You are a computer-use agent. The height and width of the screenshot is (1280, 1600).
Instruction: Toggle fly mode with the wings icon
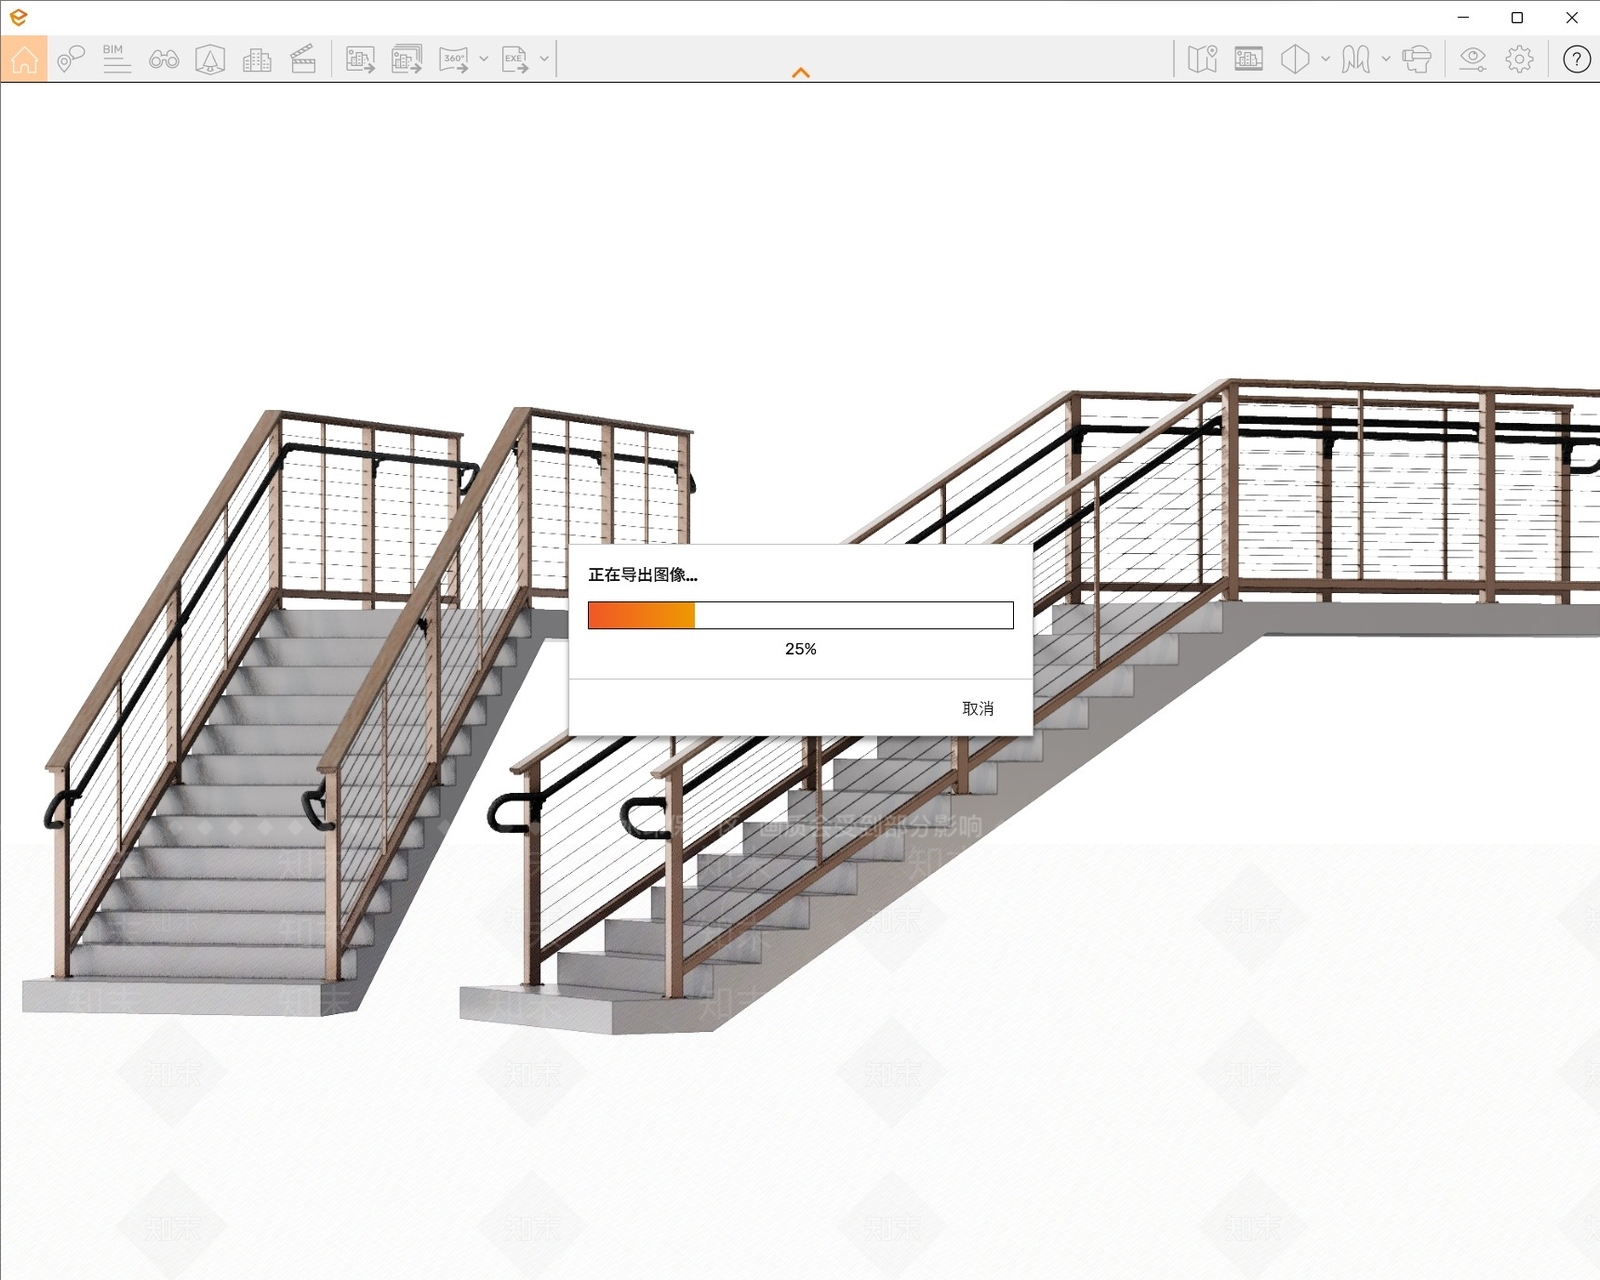[x=1356, y=59]
